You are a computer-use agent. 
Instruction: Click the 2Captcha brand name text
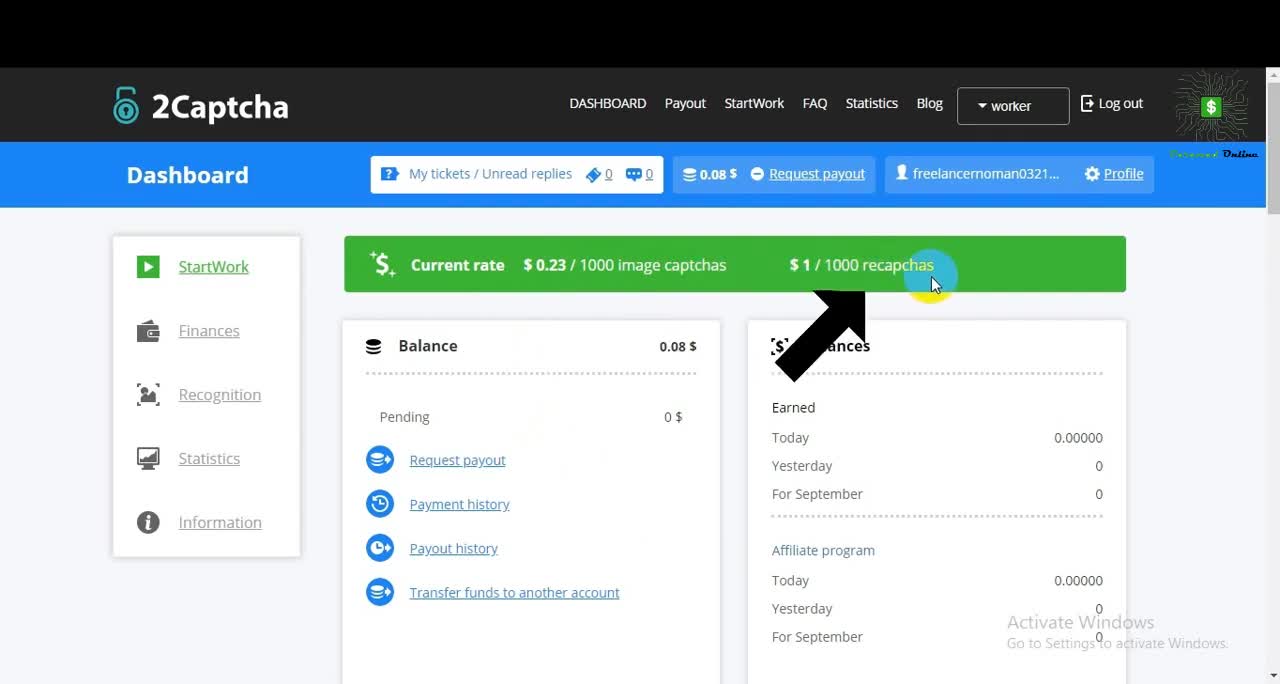[220, 107]
